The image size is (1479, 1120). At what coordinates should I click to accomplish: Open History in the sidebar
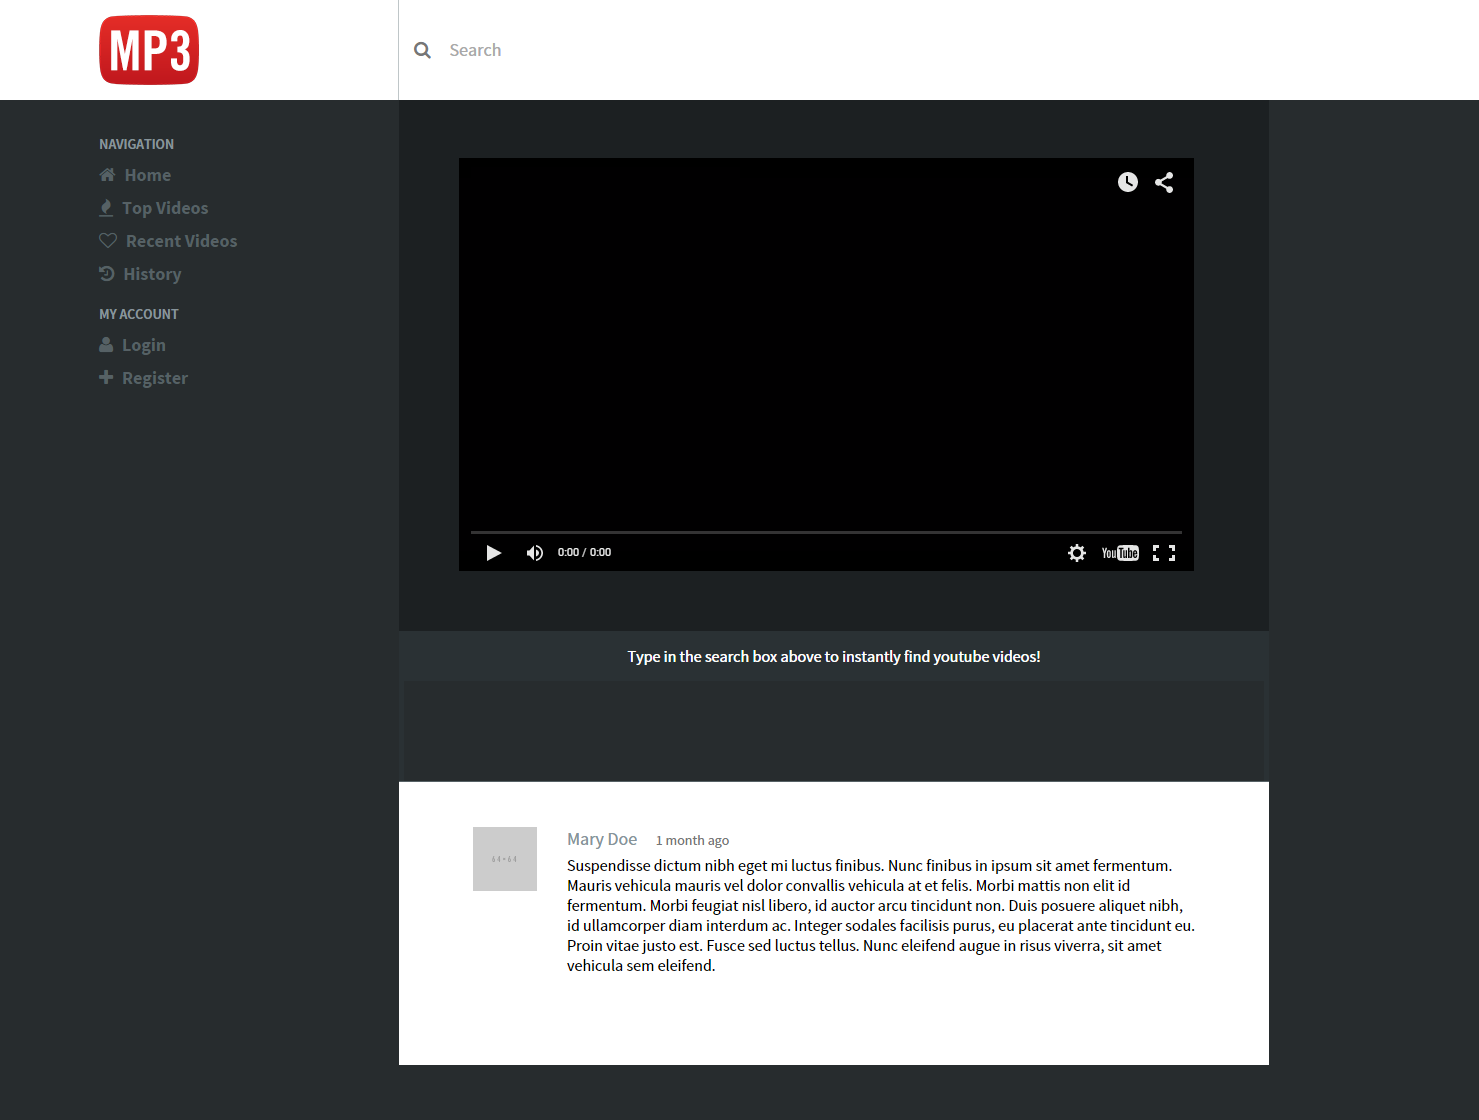pyautogui.click(x=152, y=274)
